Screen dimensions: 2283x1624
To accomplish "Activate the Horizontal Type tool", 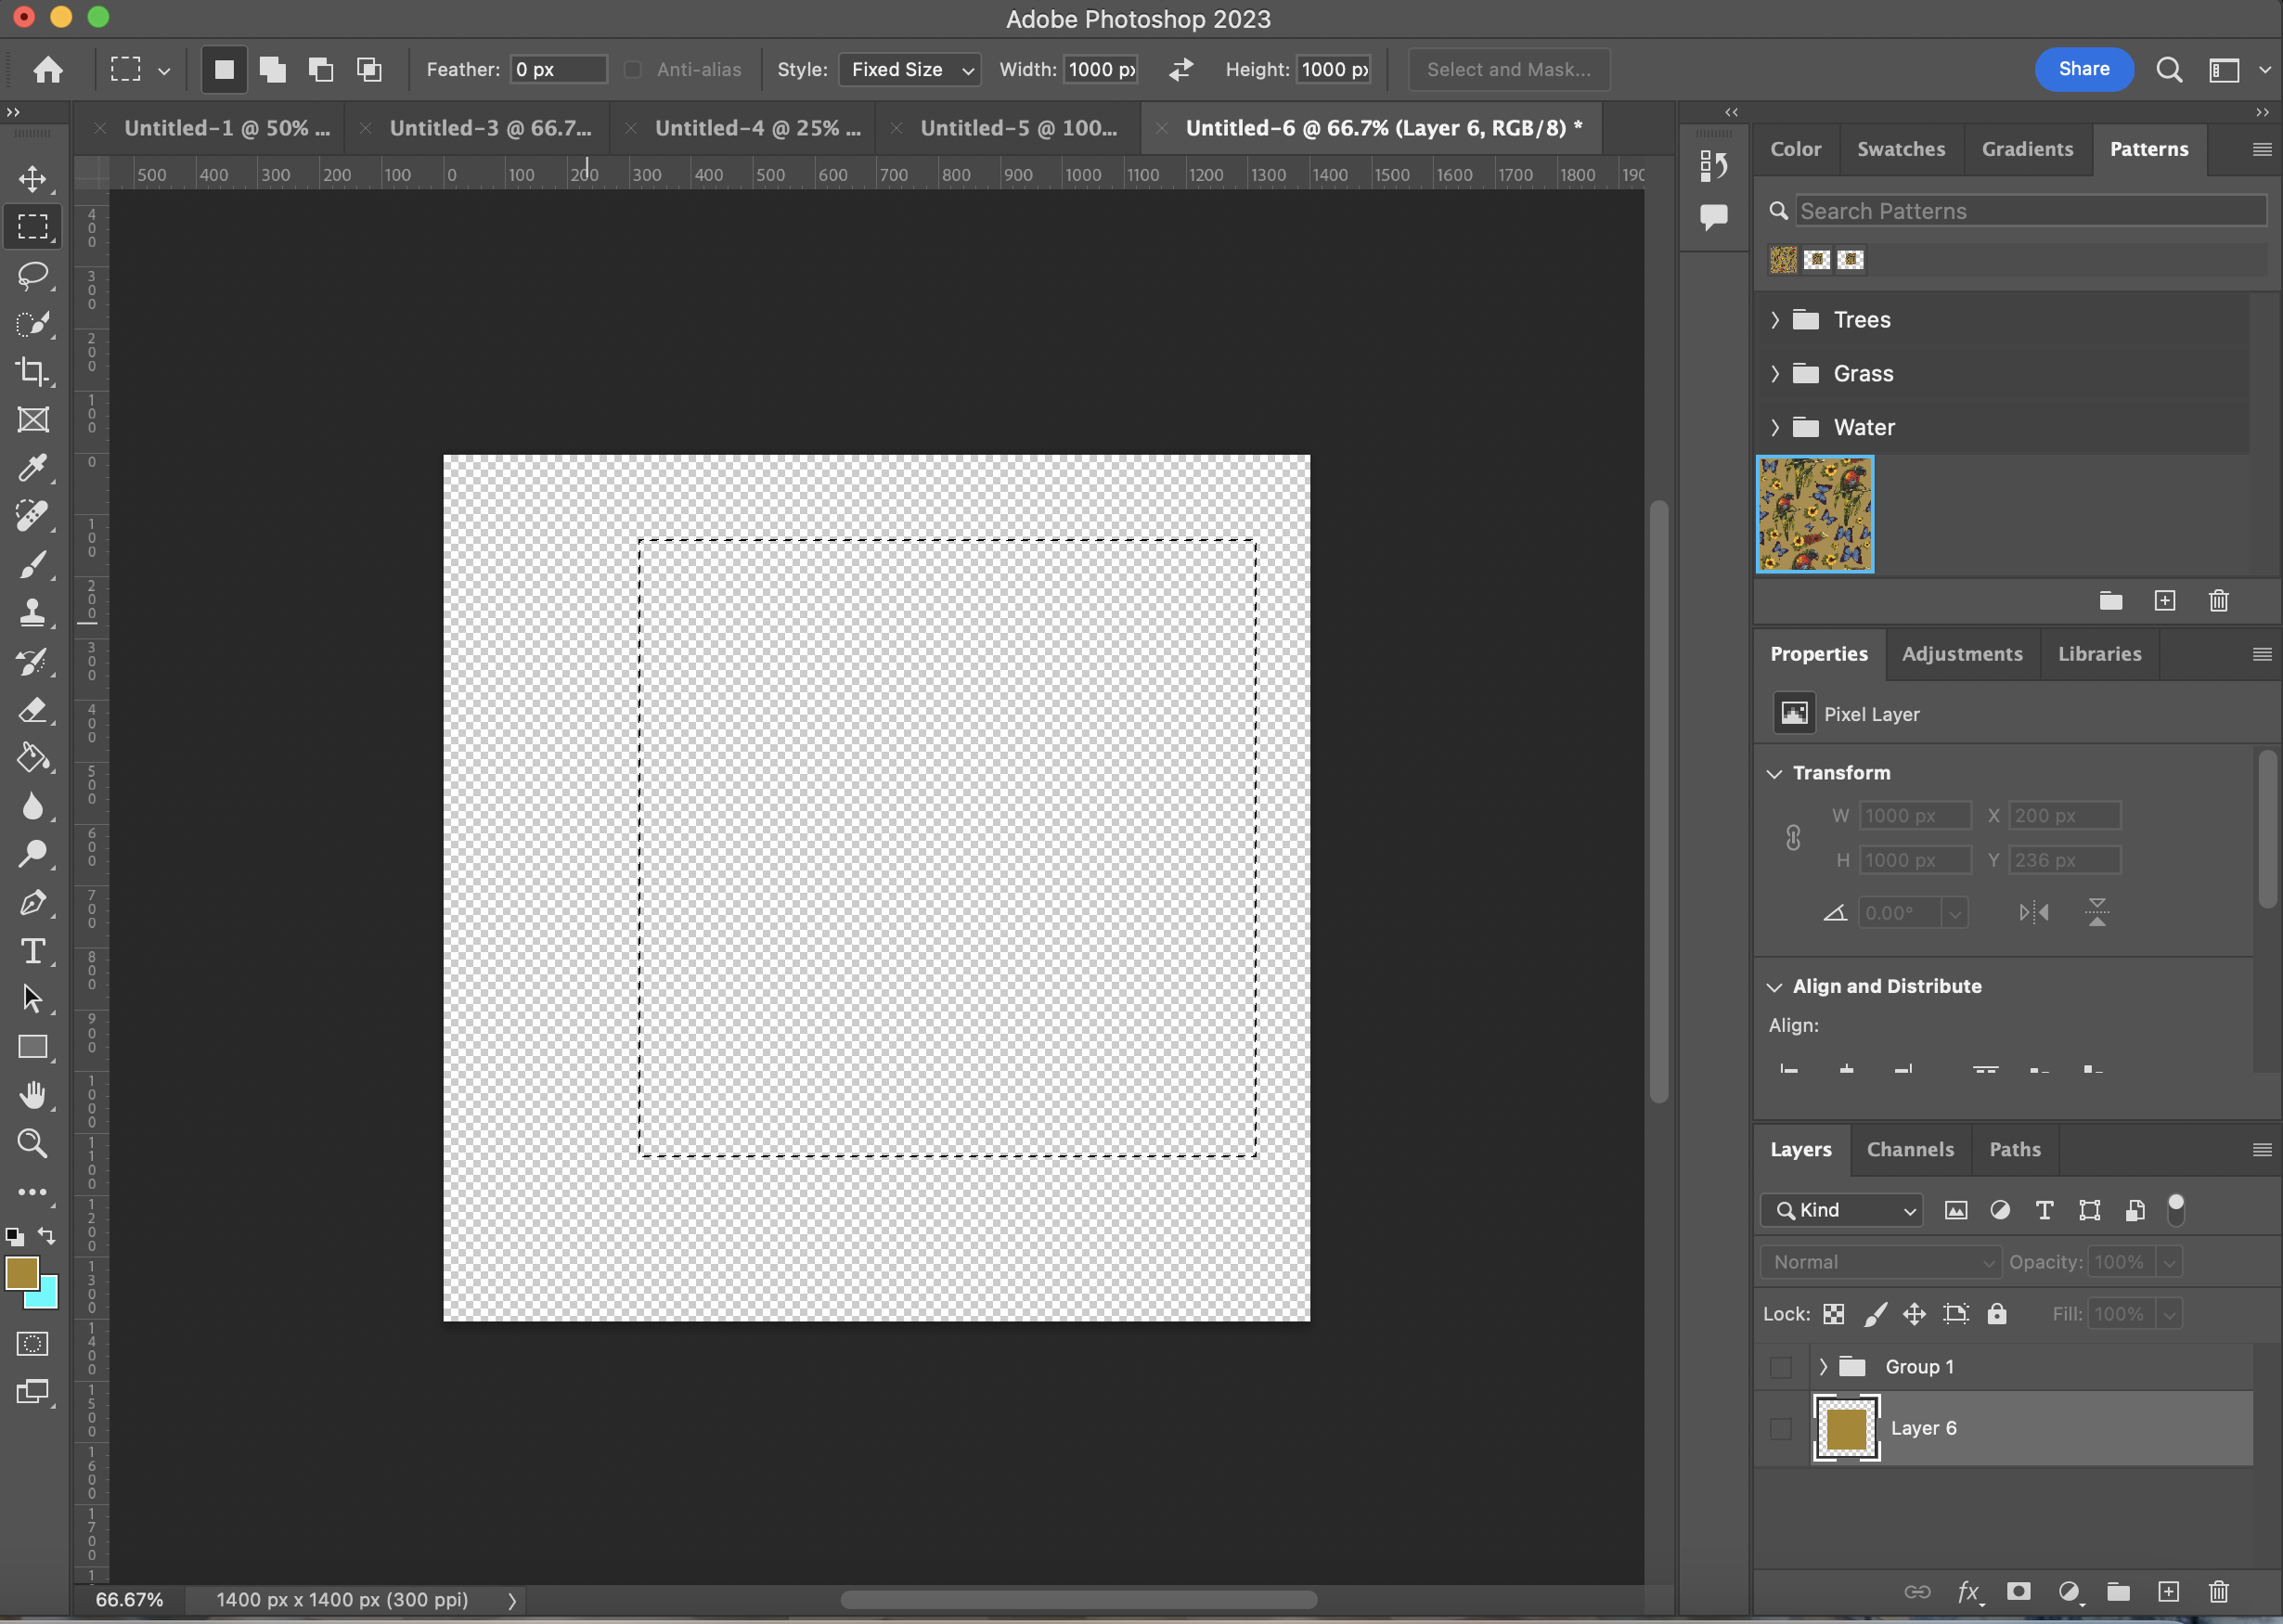I will (32, 951).
